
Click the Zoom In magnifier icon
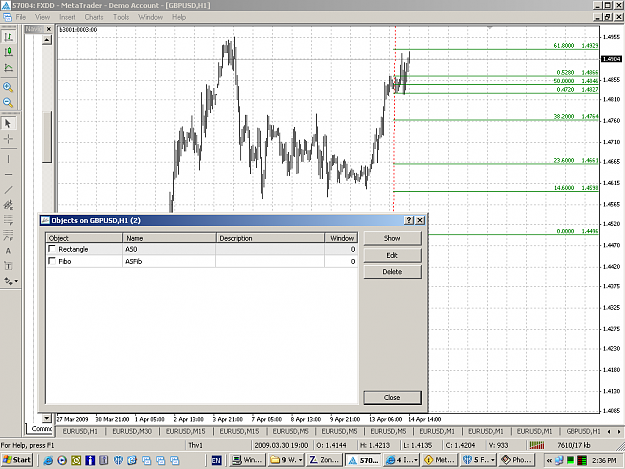click(x=8, y=86)
